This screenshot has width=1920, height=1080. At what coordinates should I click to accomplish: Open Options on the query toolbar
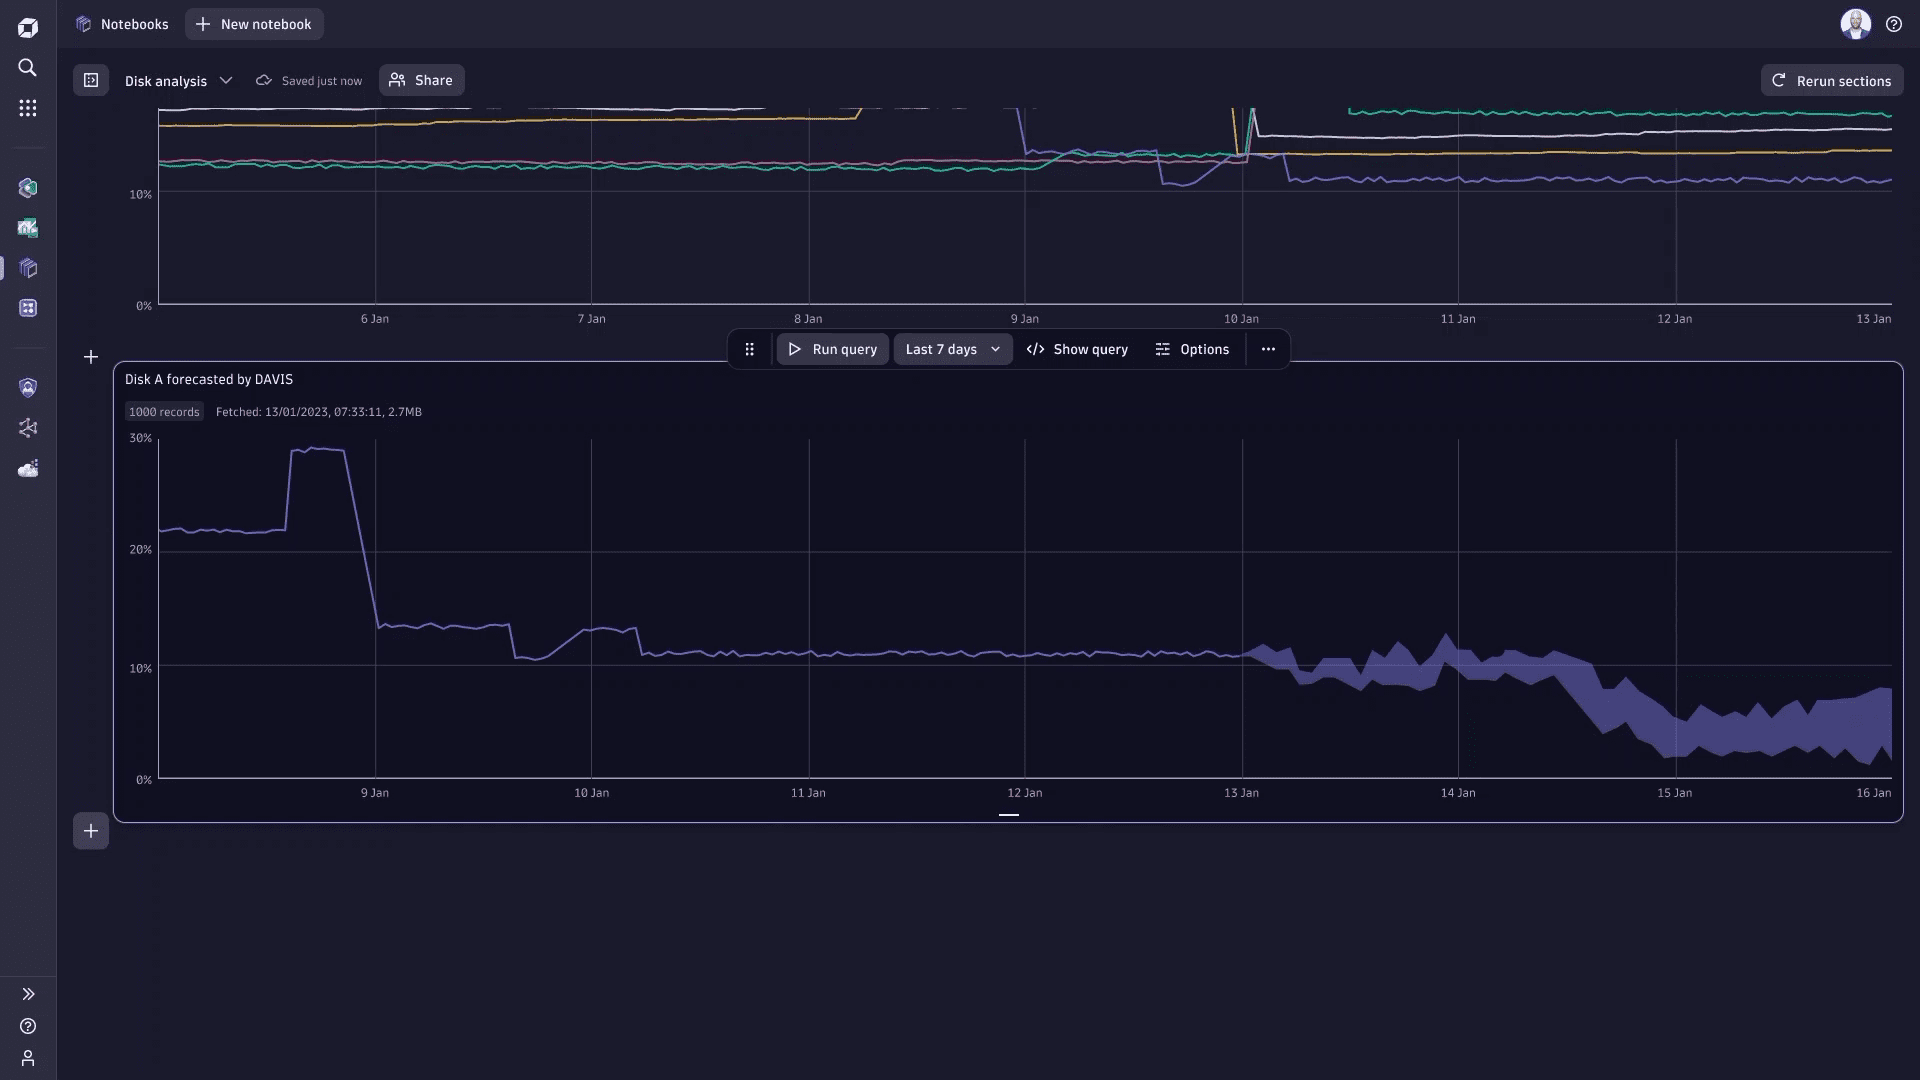pos(1192,349)
